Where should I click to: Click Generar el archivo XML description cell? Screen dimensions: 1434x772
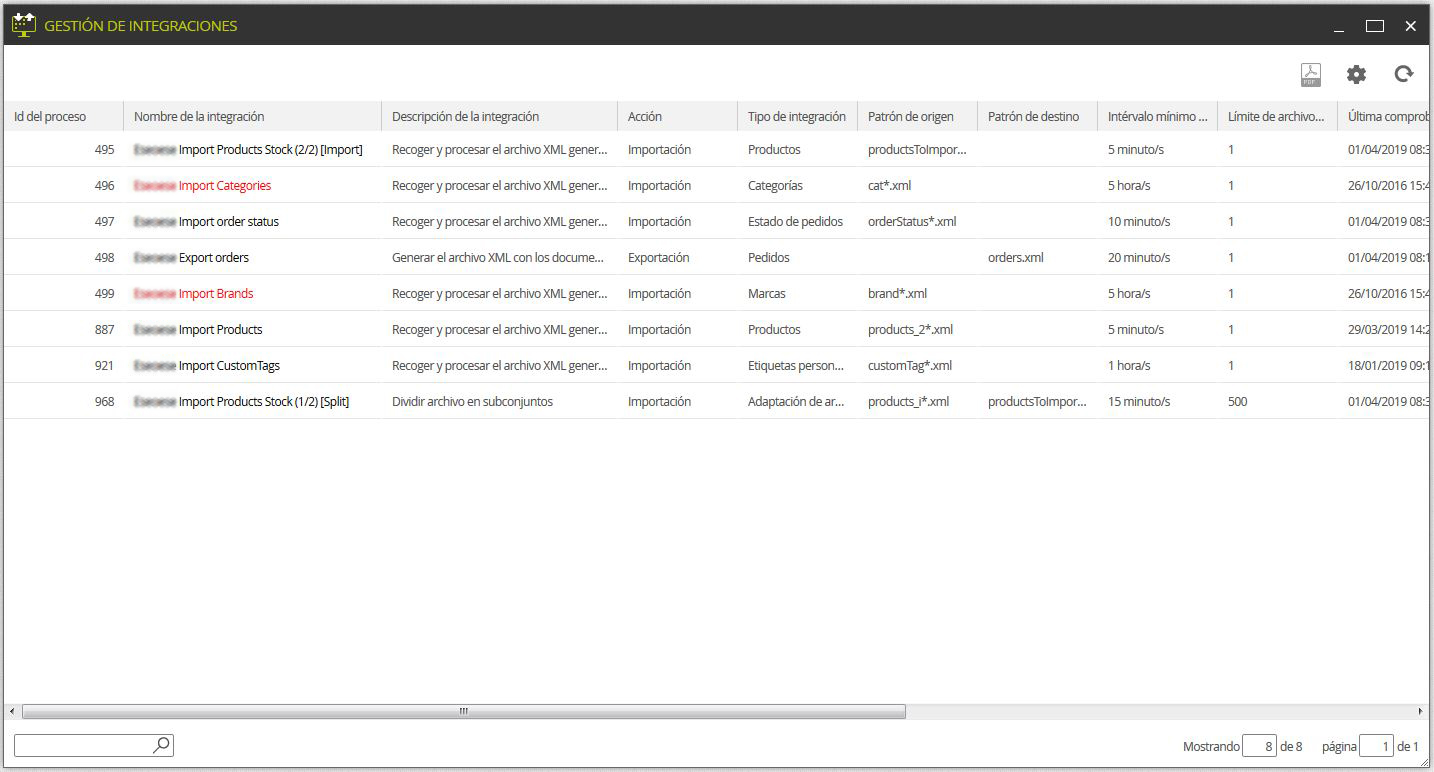pyautogui.click(x=498, y=257)
